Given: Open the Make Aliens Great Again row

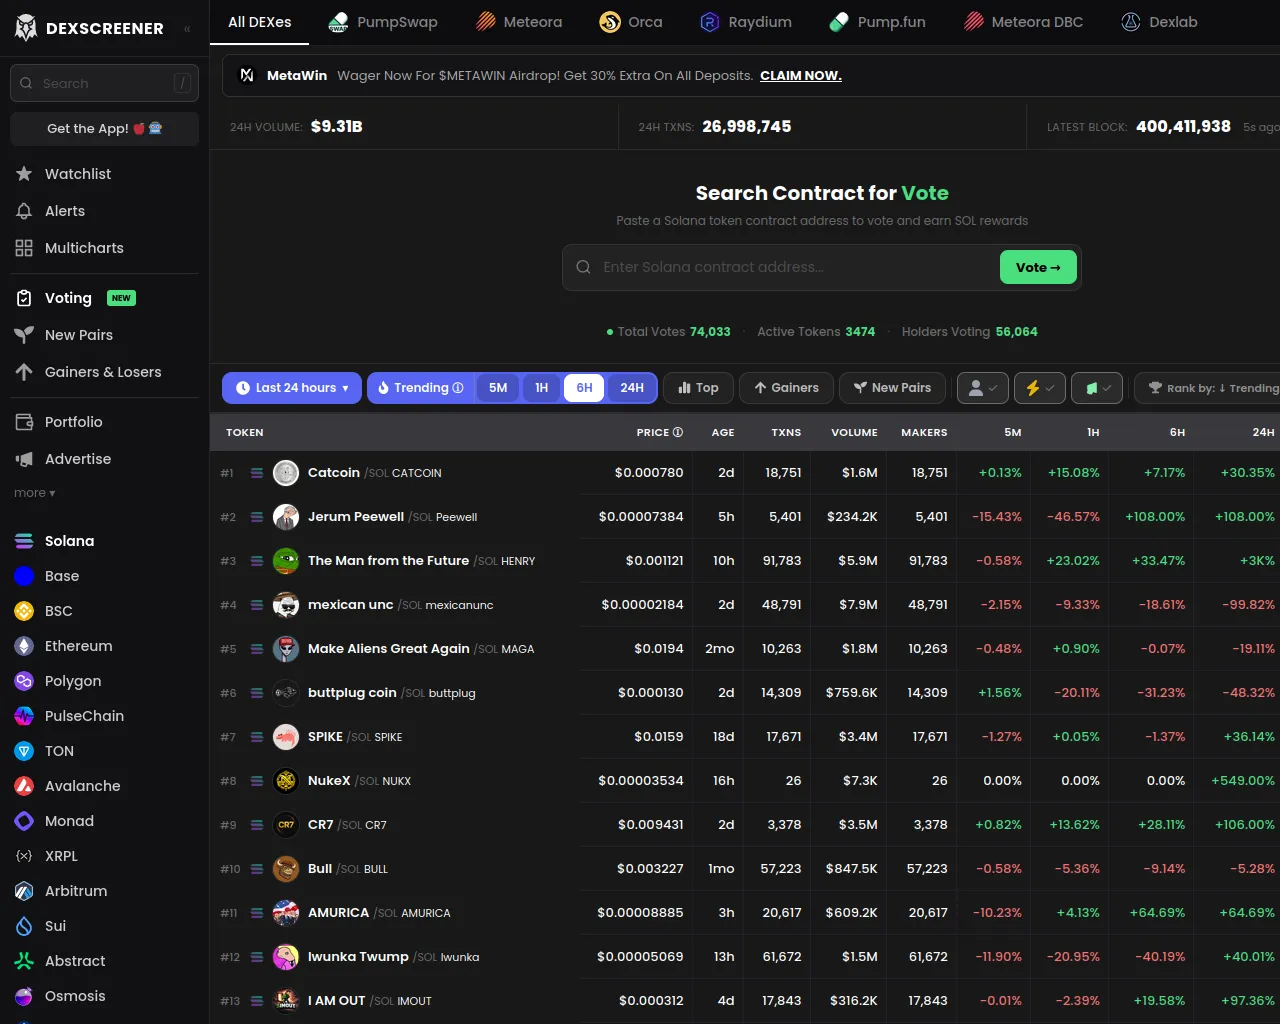Looking at the screenshot, I should click(x=745, y=649).
